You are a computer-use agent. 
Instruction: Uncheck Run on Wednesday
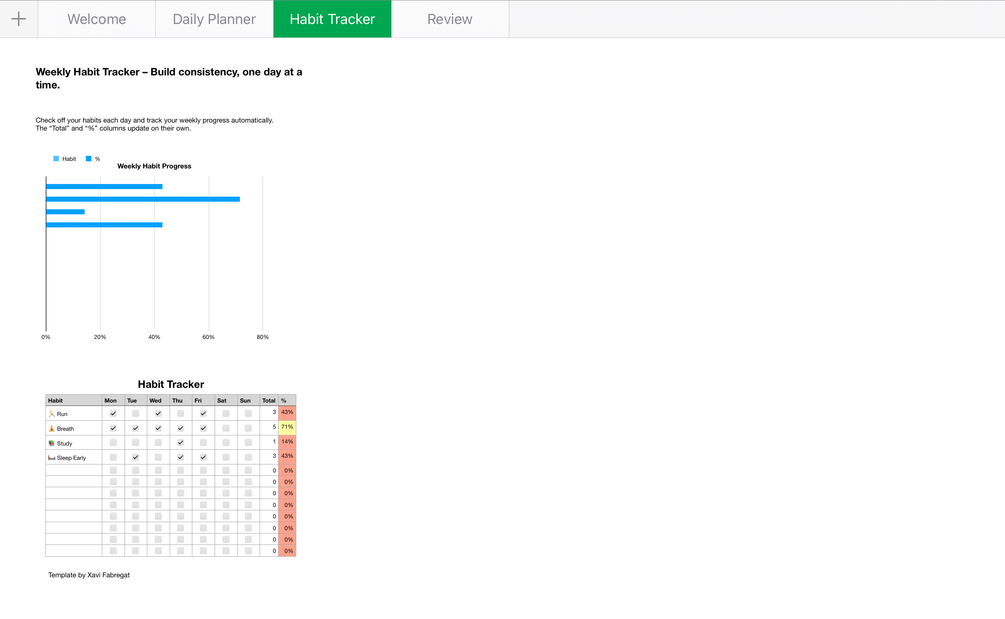pos(158,413)
